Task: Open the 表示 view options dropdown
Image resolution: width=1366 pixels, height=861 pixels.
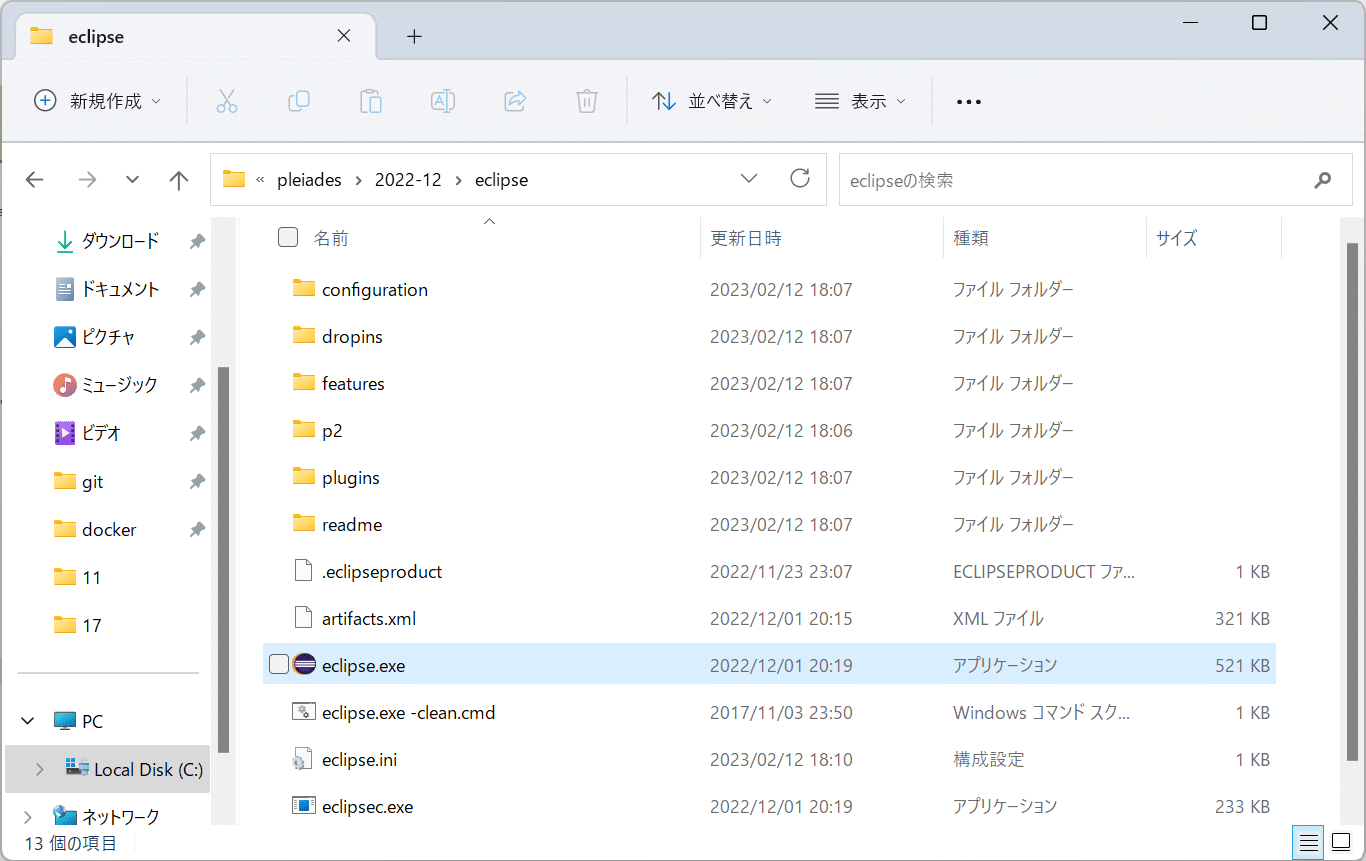Action: pos(860,100)
